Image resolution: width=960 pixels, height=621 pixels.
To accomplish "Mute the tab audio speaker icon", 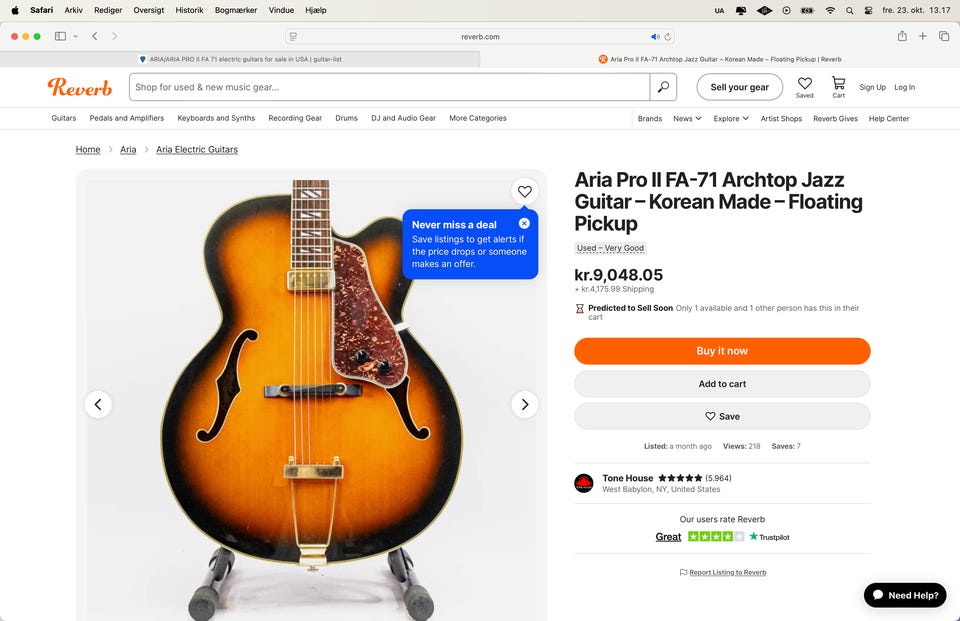I will click(655, 37).
